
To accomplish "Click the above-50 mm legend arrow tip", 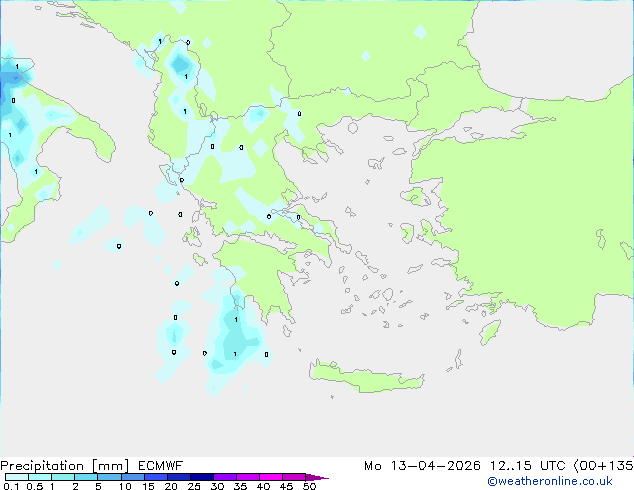I will pyautogui.click(x=317, y=477).
